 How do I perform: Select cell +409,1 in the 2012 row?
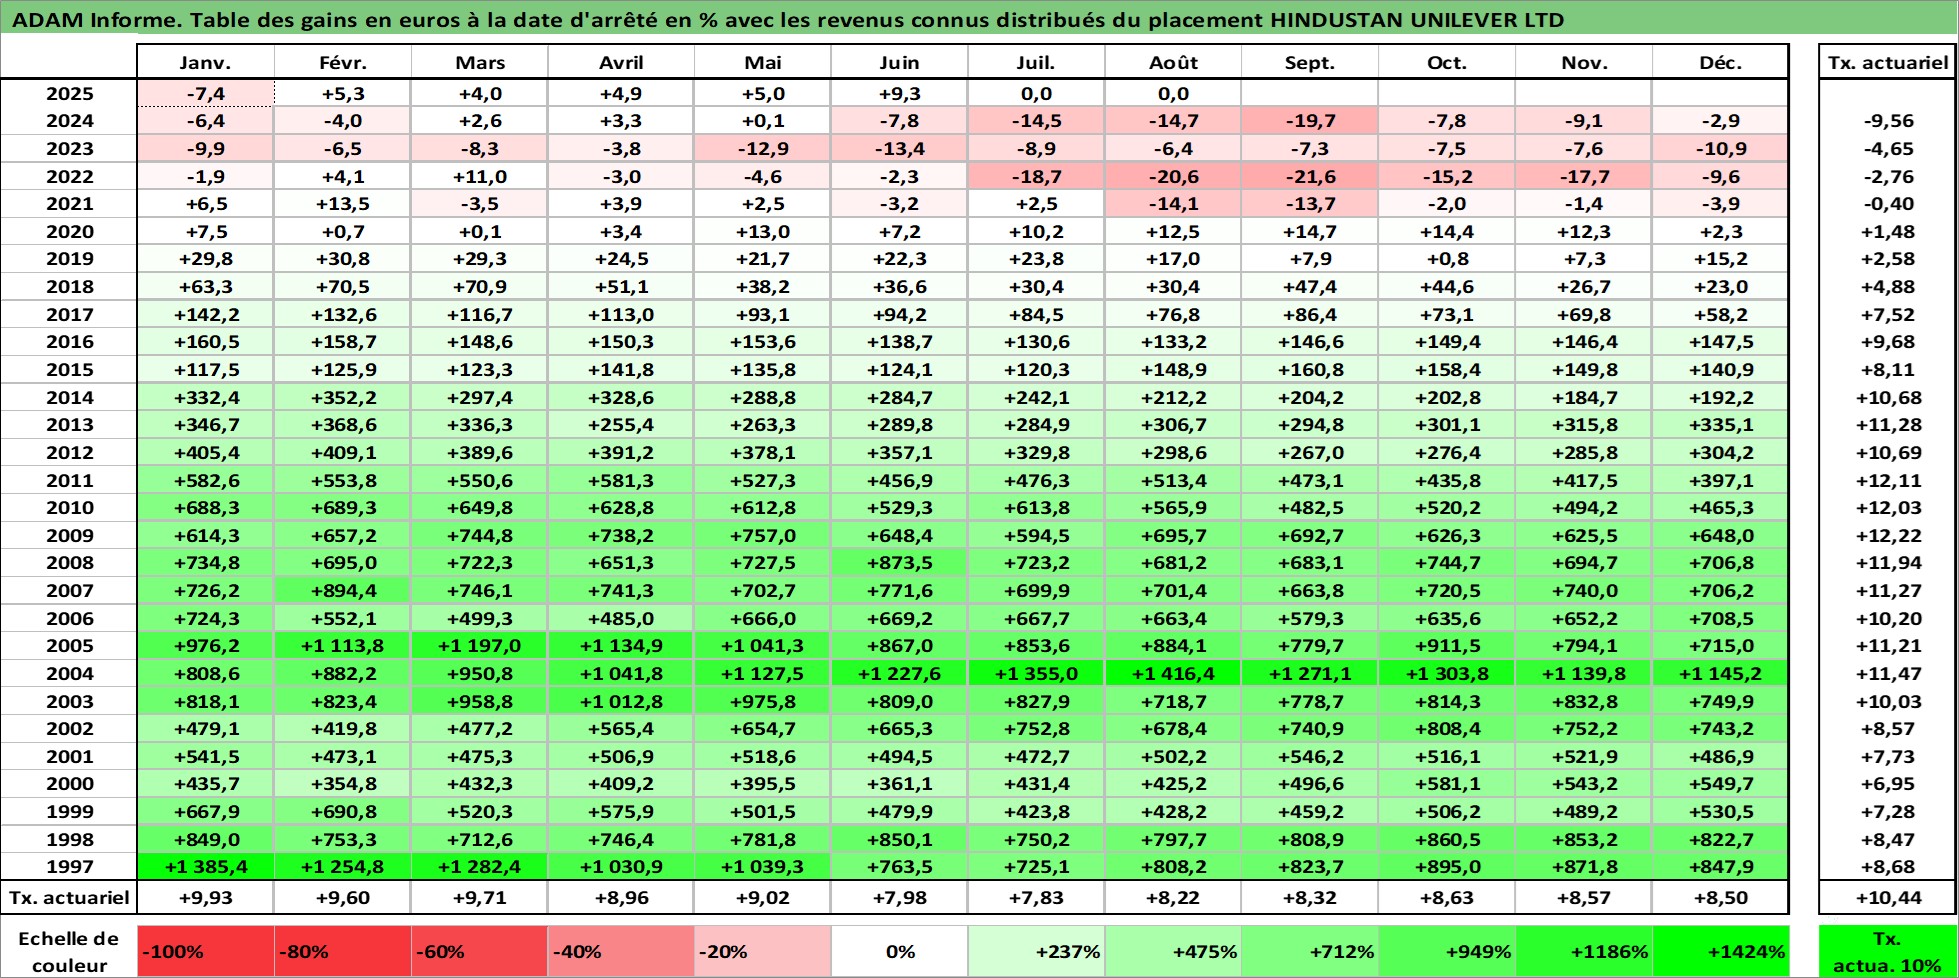343,453
